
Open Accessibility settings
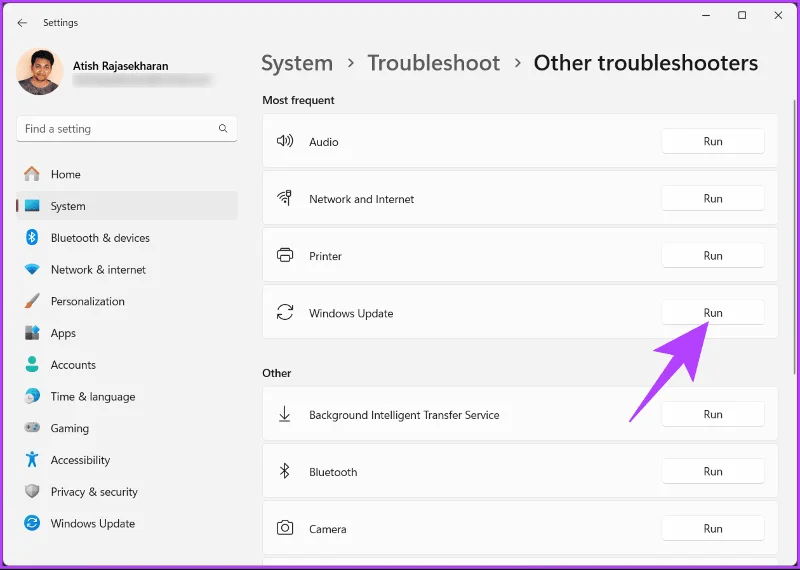[127, 459]
